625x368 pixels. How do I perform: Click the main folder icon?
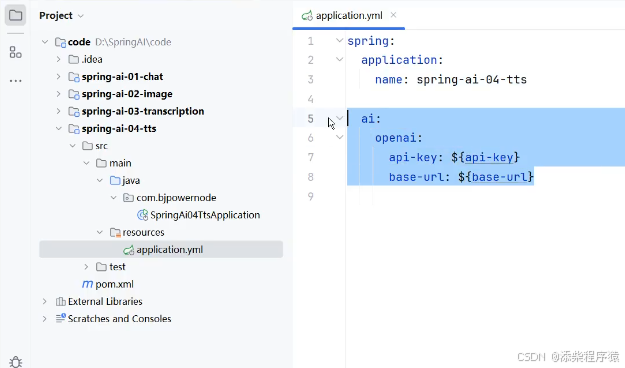coord(101,163)
